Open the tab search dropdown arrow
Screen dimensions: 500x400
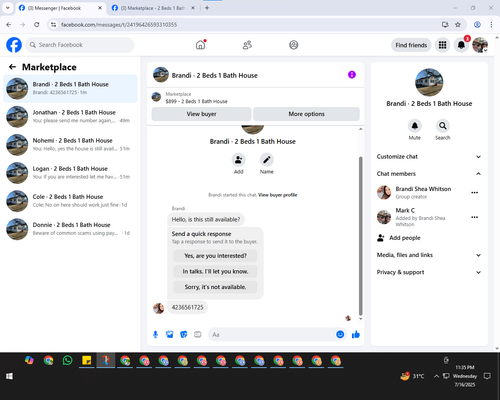coord(8,8)
